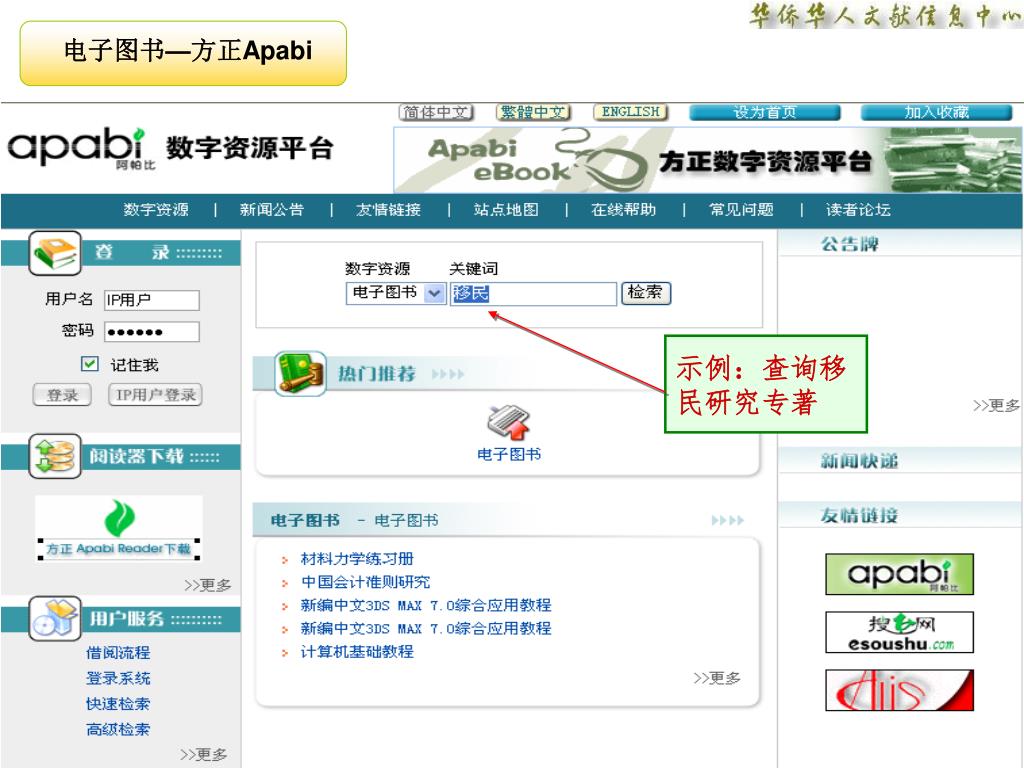Click the user services folder icon
The width and height of the screenshot is (1024, 768).
[55, 618]
